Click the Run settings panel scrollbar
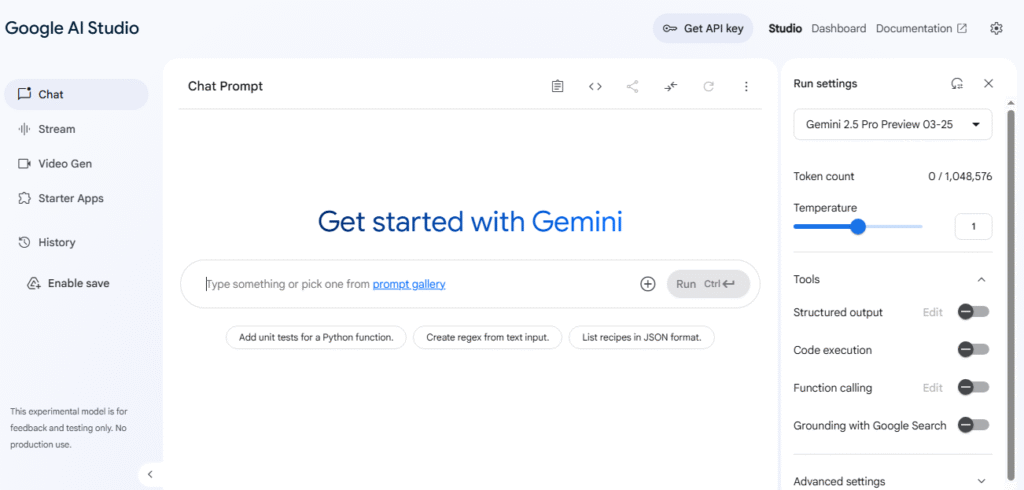Image resolution: width=1024 pixels, height=490 pixels. pyautogui.click(x=1012, y=294)
